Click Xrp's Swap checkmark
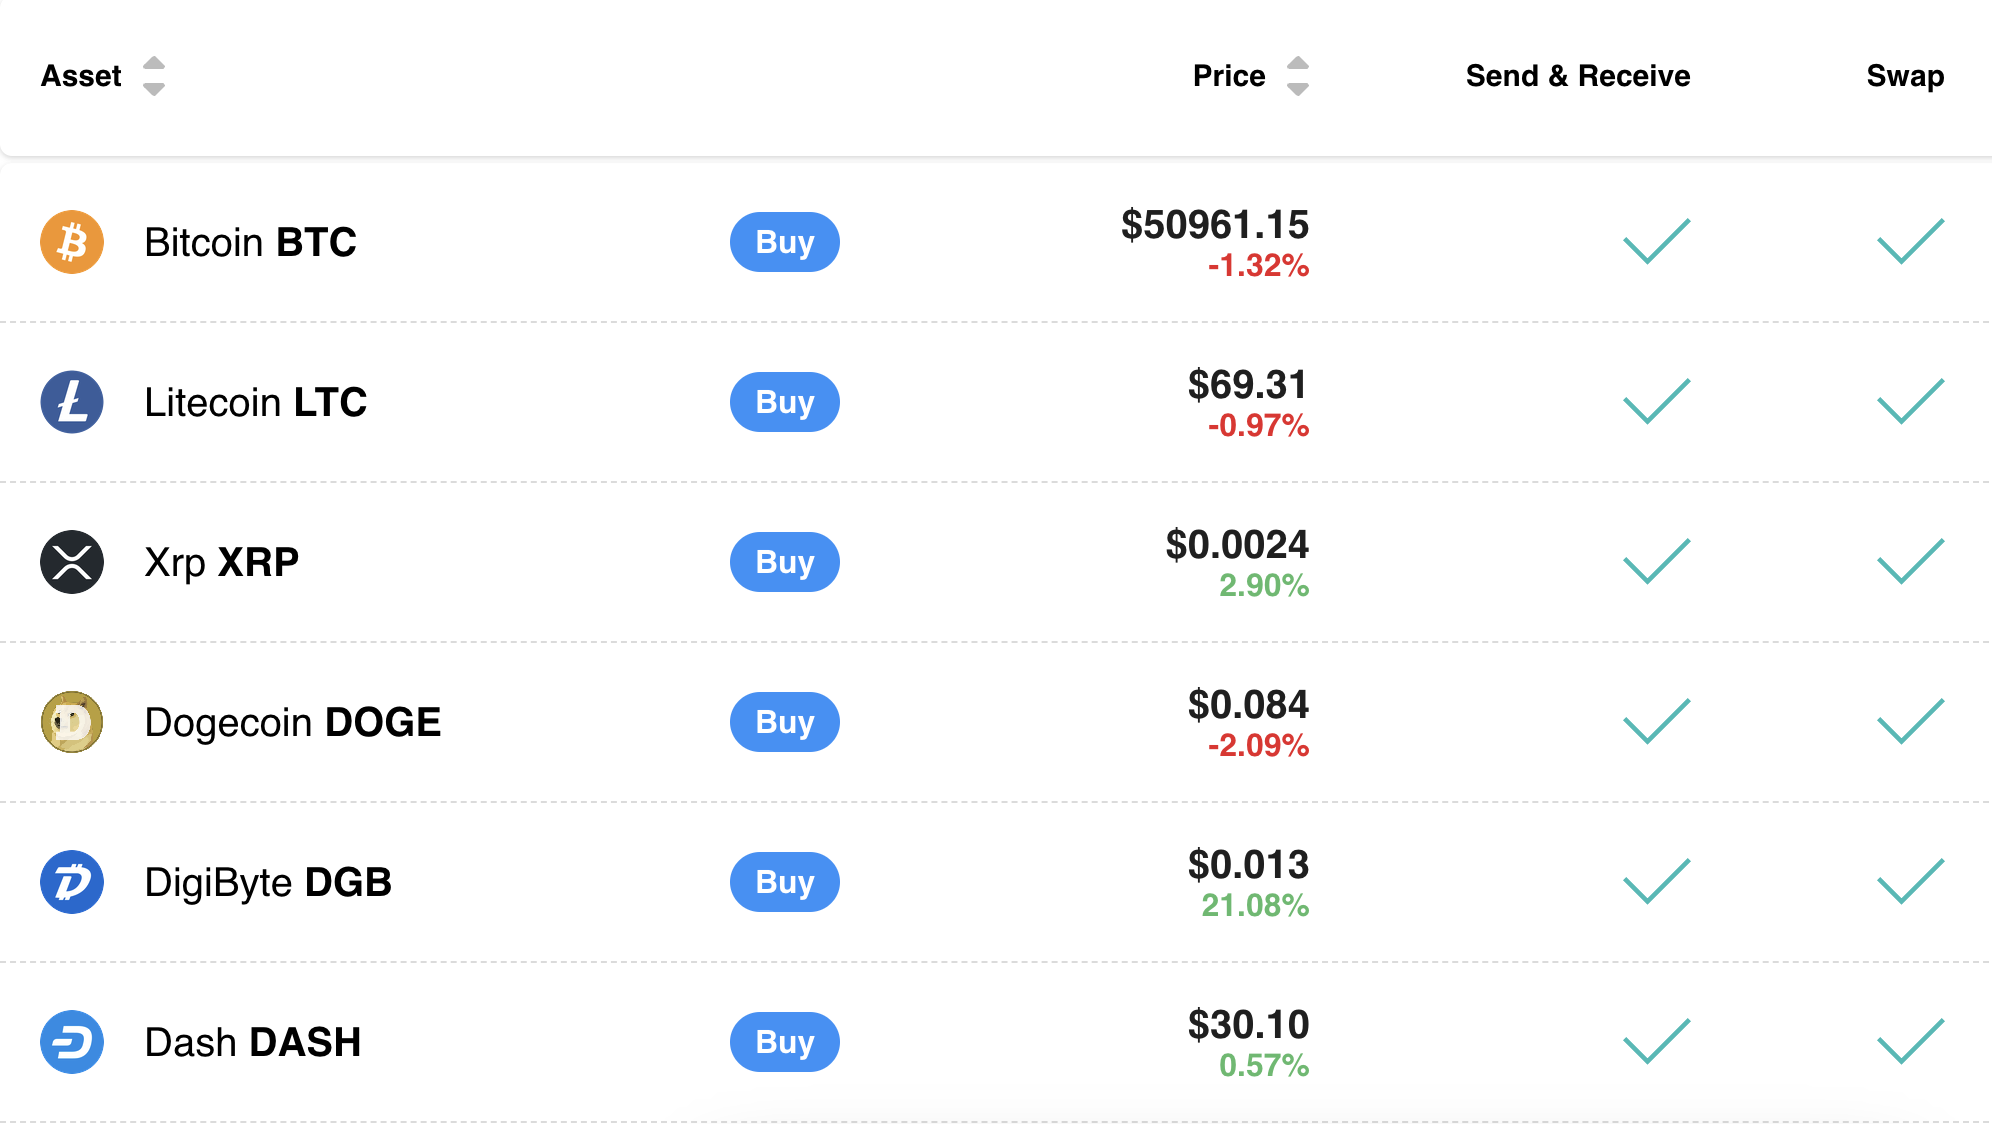 click(x=1910, y=561)
